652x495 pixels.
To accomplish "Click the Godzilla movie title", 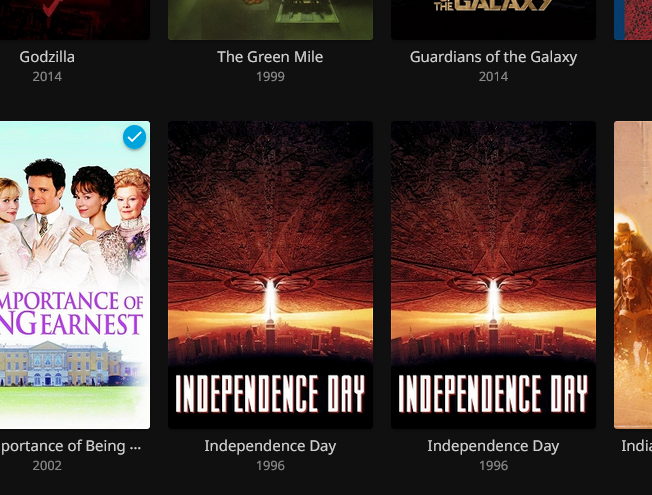I will pos(47,57).
